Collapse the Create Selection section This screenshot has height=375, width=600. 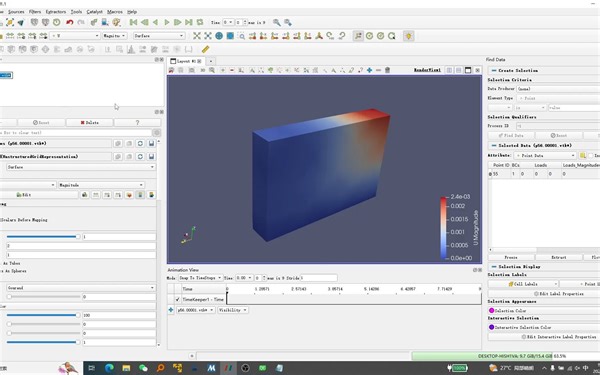click(494, 70)
